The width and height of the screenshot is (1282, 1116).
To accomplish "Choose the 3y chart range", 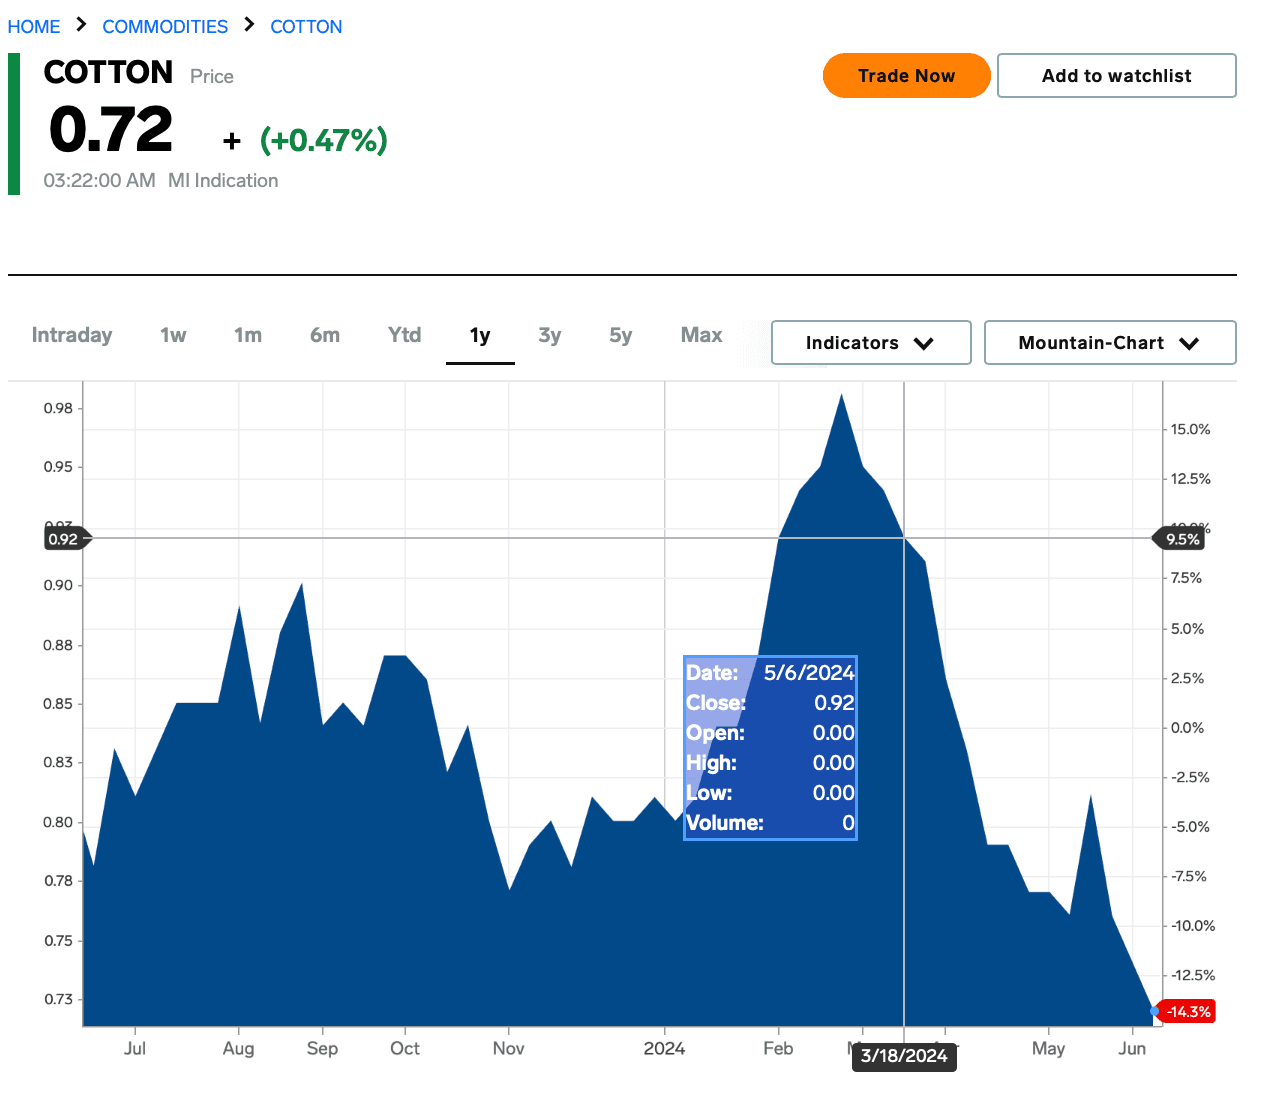I will [x=550, y=335].
